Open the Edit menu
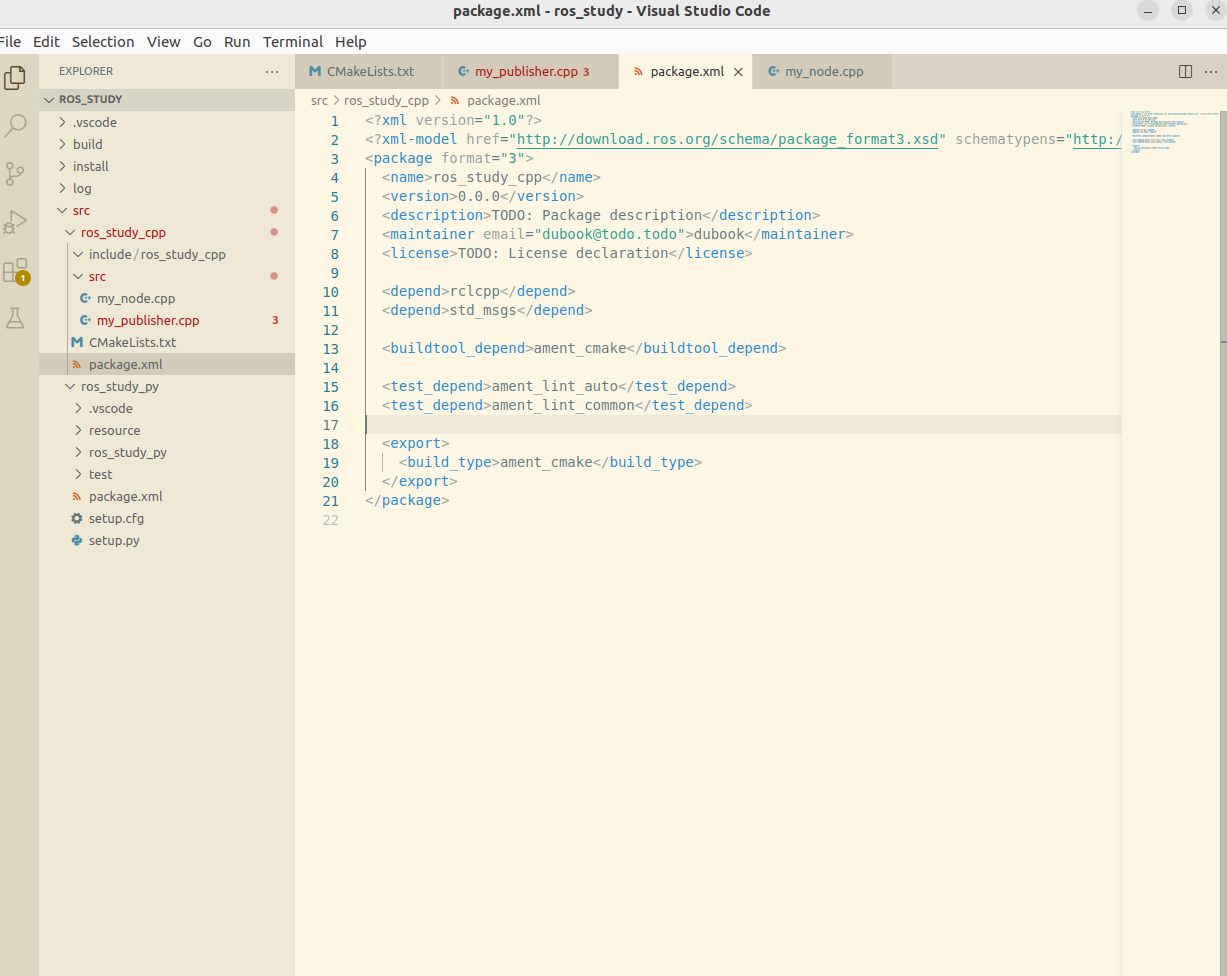 (x=46, y=42)
